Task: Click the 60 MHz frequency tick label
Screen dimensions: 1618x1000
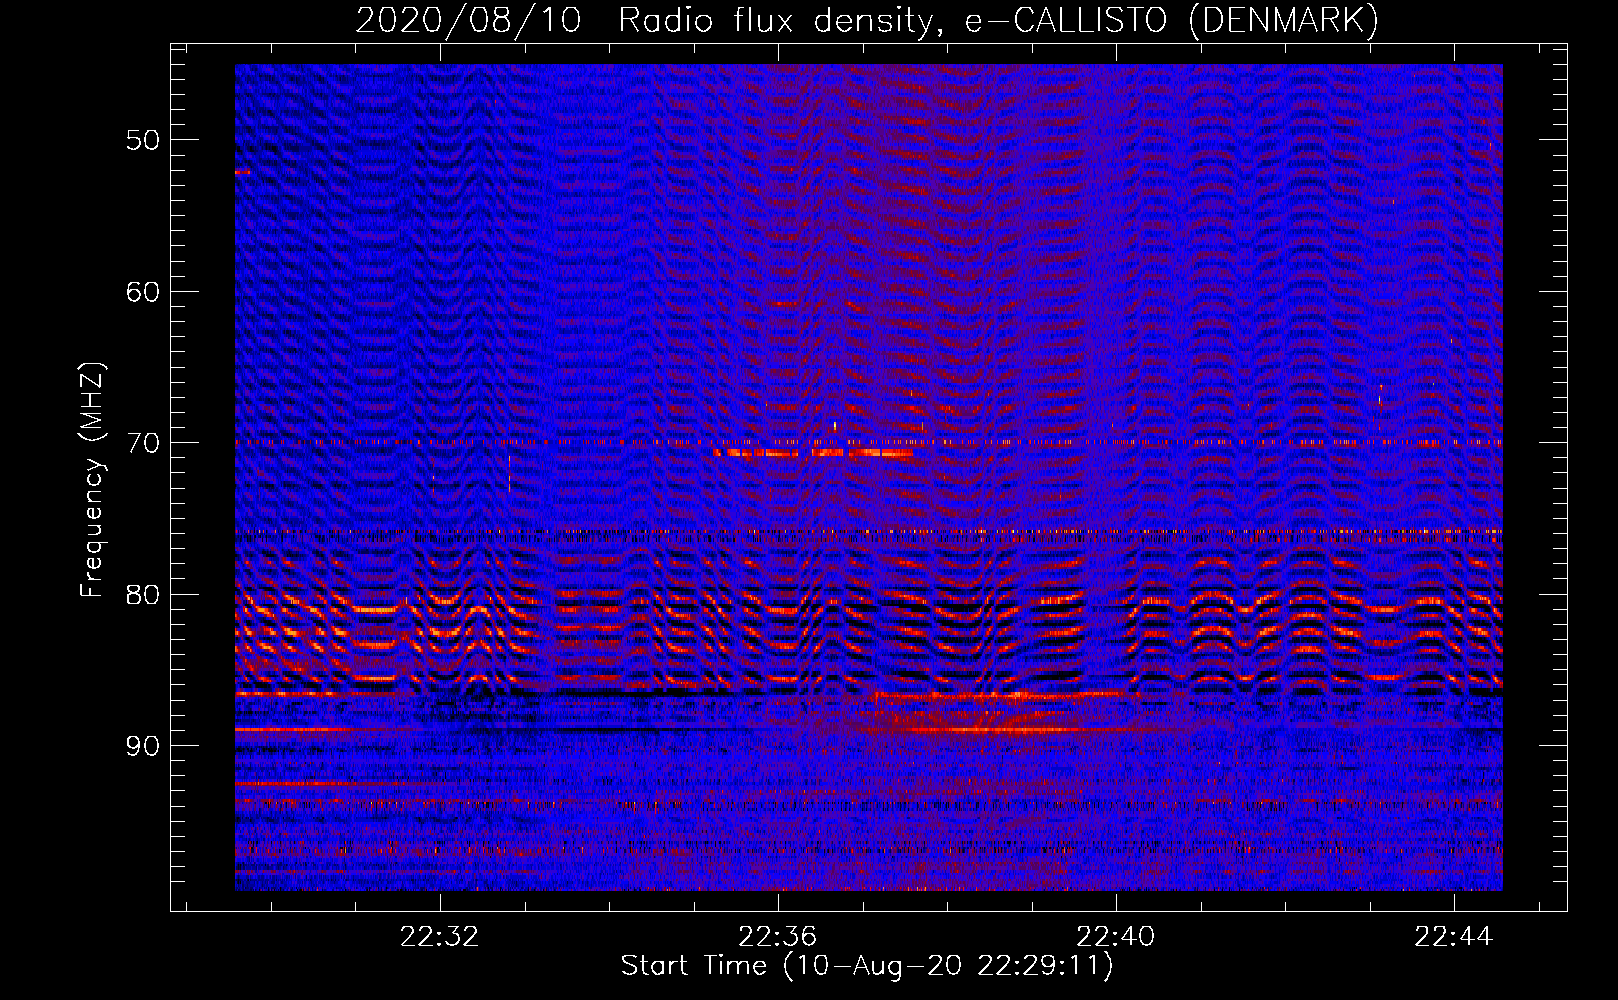Action: pyautogui.click(x=143, y=292)
